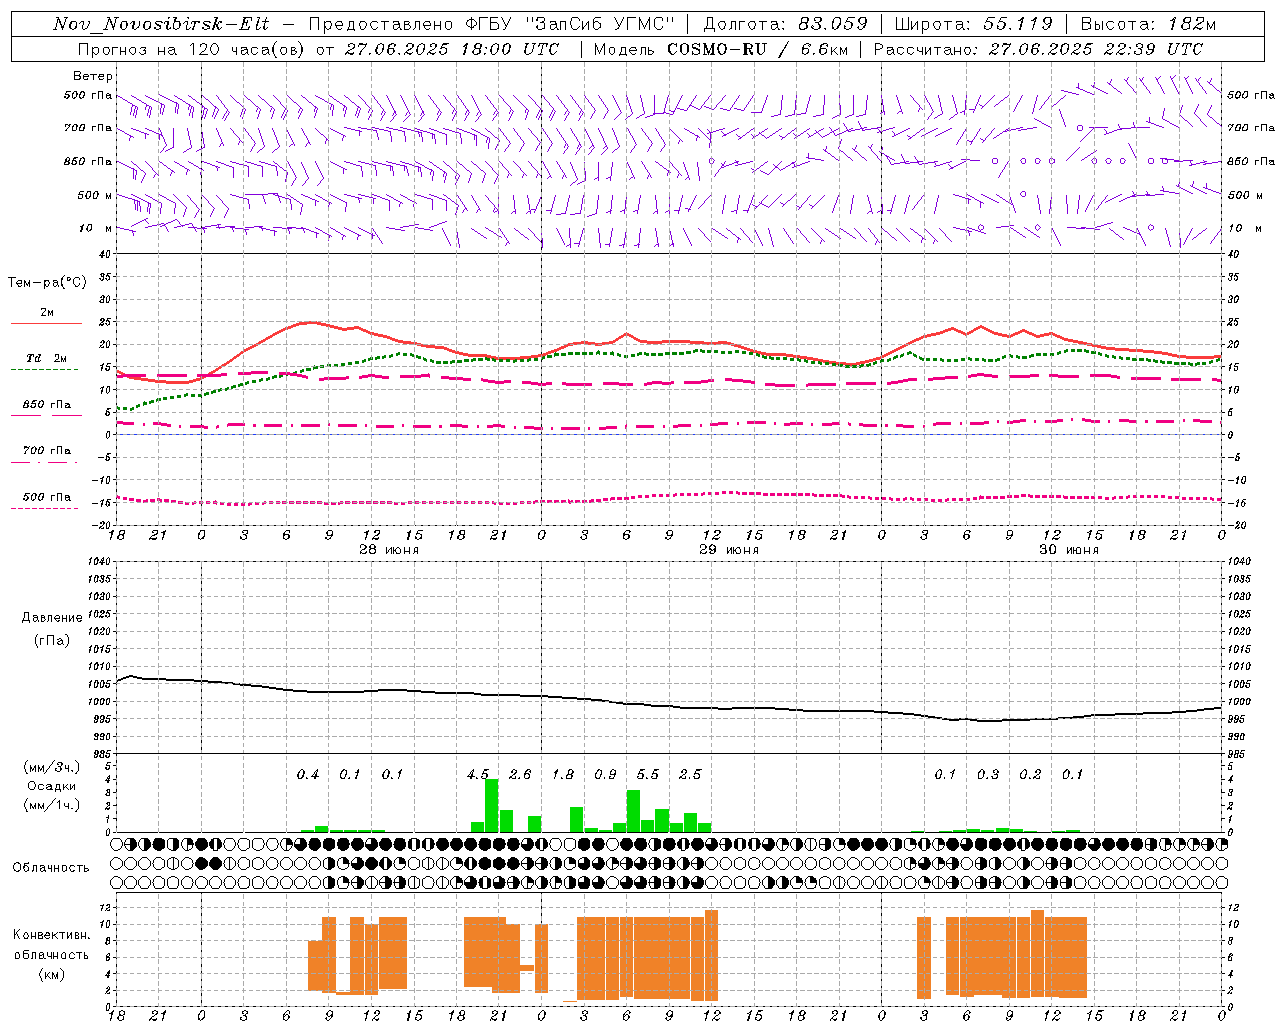Click the 700 гПа temperature legend label
The height and width of the screenshot is (1024, 1280).
[x=46, y=451]
